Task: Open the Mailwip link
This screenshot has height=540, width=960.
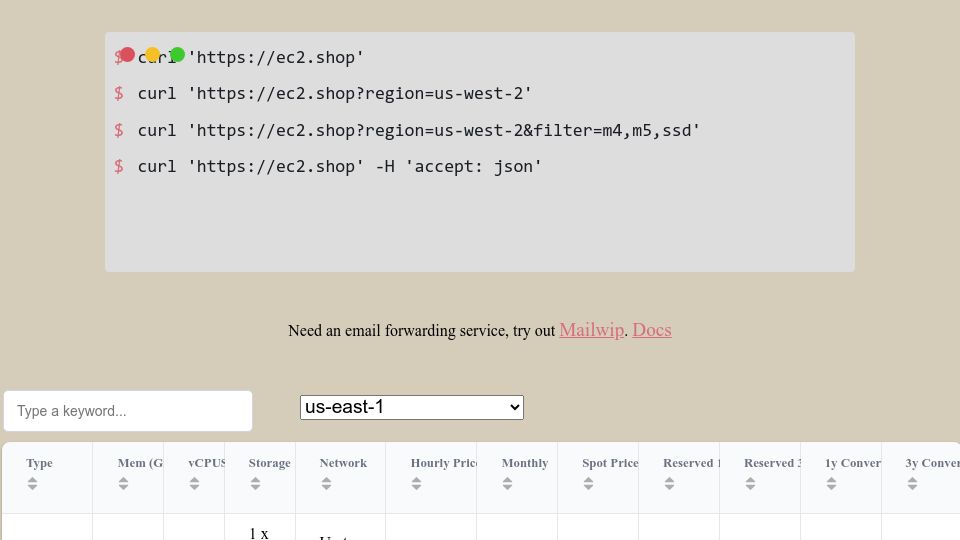Action: pyautogui.click(x=591, y=330)
